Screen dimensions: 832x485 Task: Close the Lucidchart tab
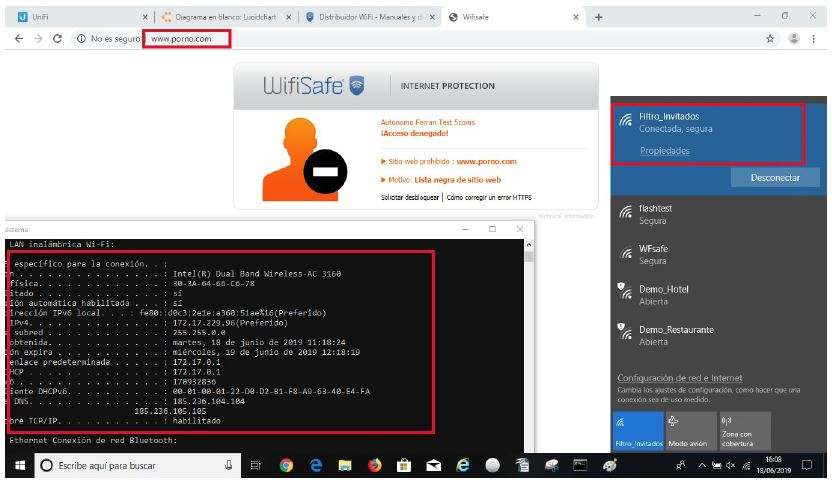pyautogui.click(x=289, y=17)
